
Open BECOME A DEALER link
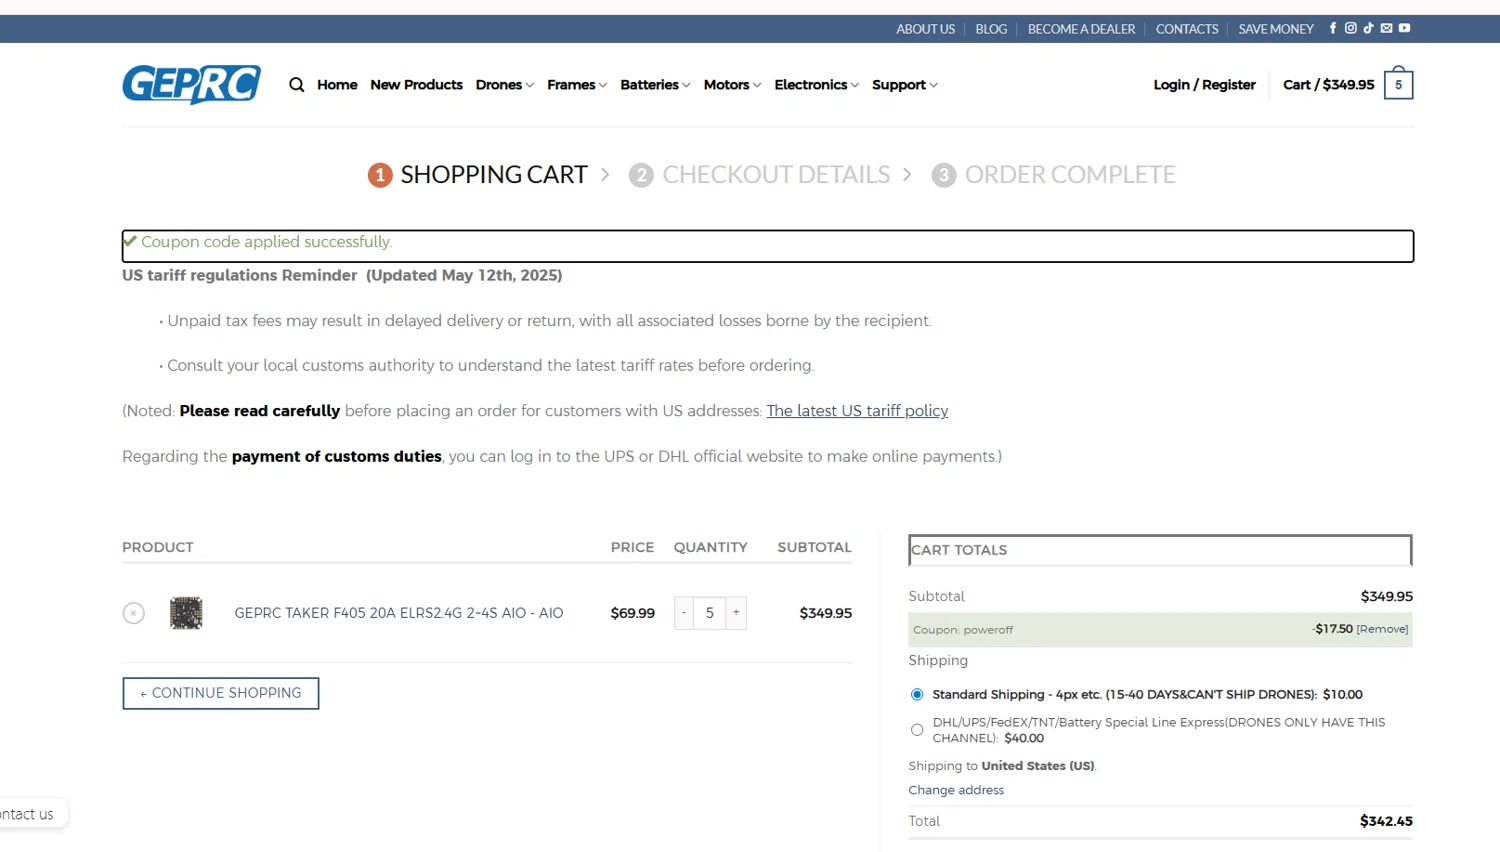coord(1081,29)
